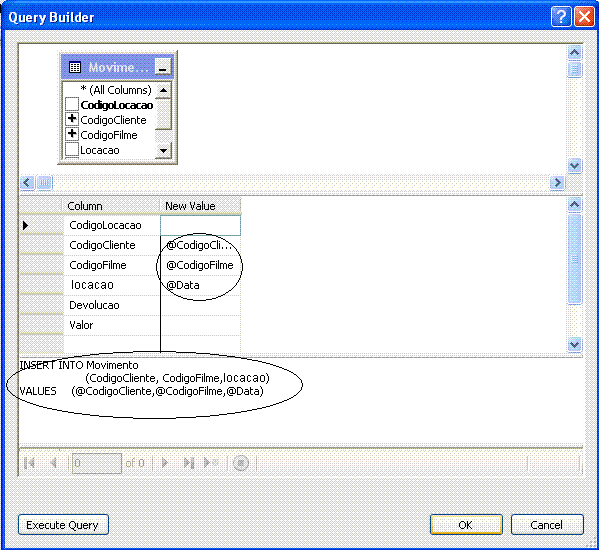Check the CodigoLocacao column checkbox
Image resolution: width=599 pixels, height=550 pixels.
72,104
